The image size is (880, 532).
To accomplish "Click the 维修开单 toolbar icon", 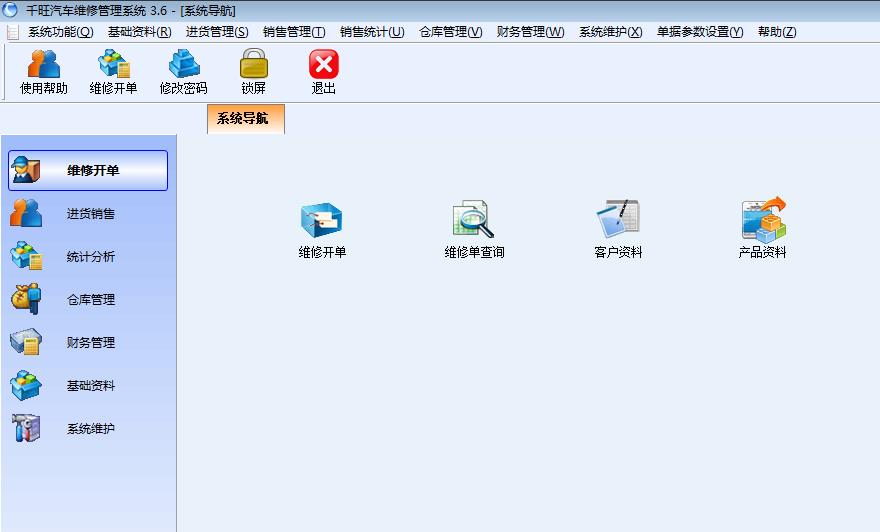I will 113,72.
